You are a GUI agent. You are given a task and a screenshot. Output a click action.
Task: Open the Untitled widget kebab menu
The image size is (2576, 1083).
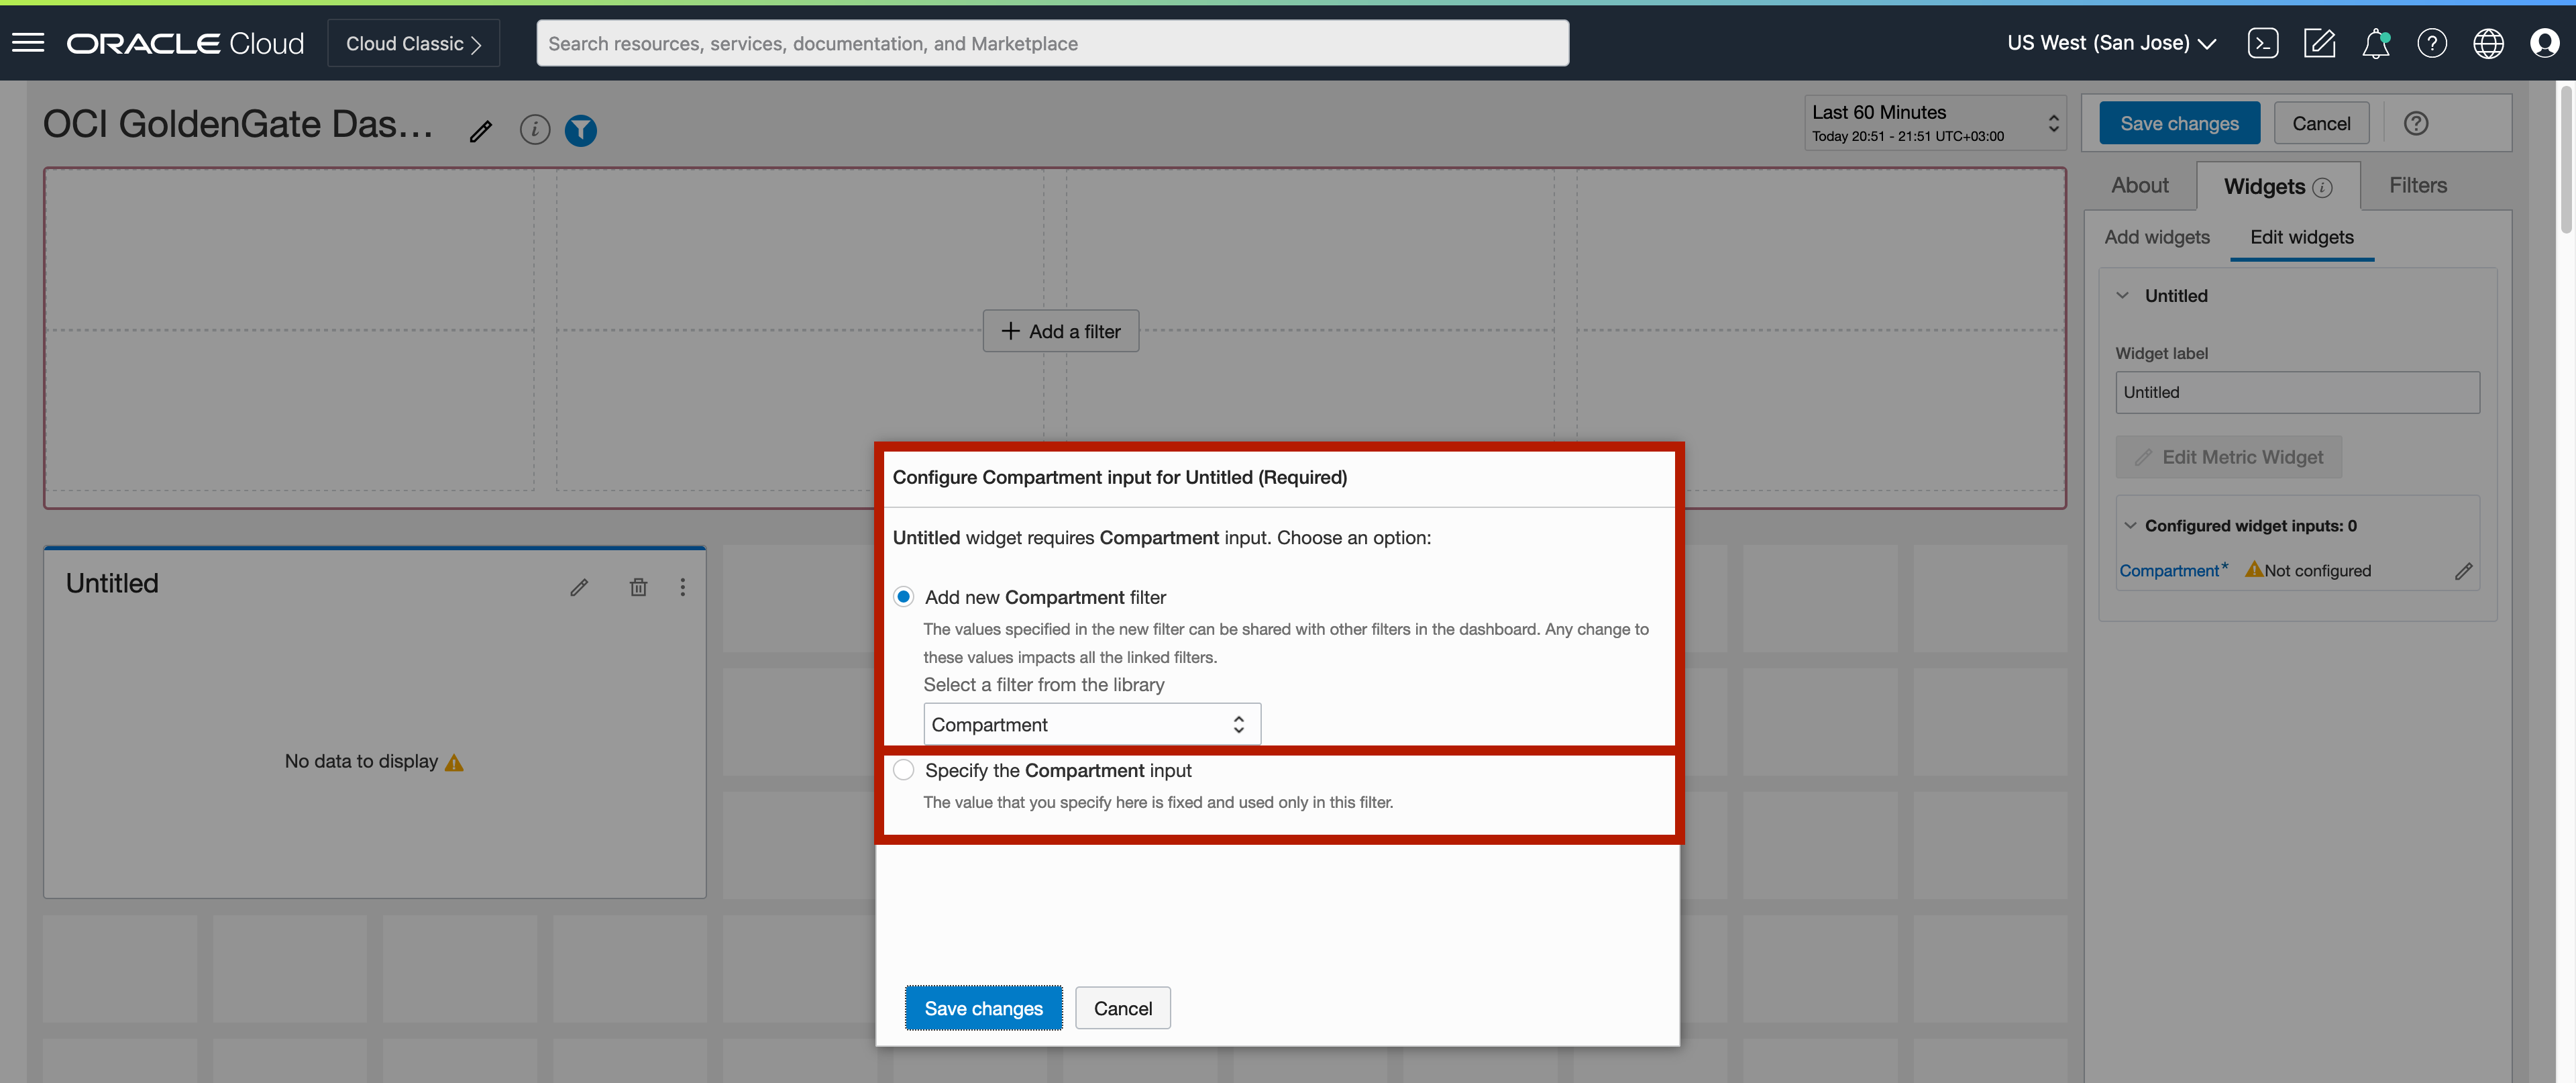tap(683, 587)
